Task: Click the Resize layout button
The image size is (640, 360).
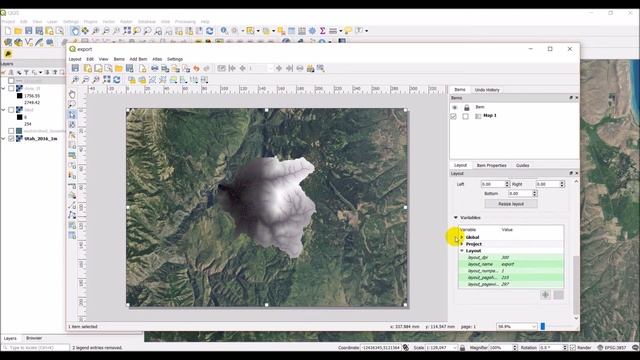Action: coord(511,204)
